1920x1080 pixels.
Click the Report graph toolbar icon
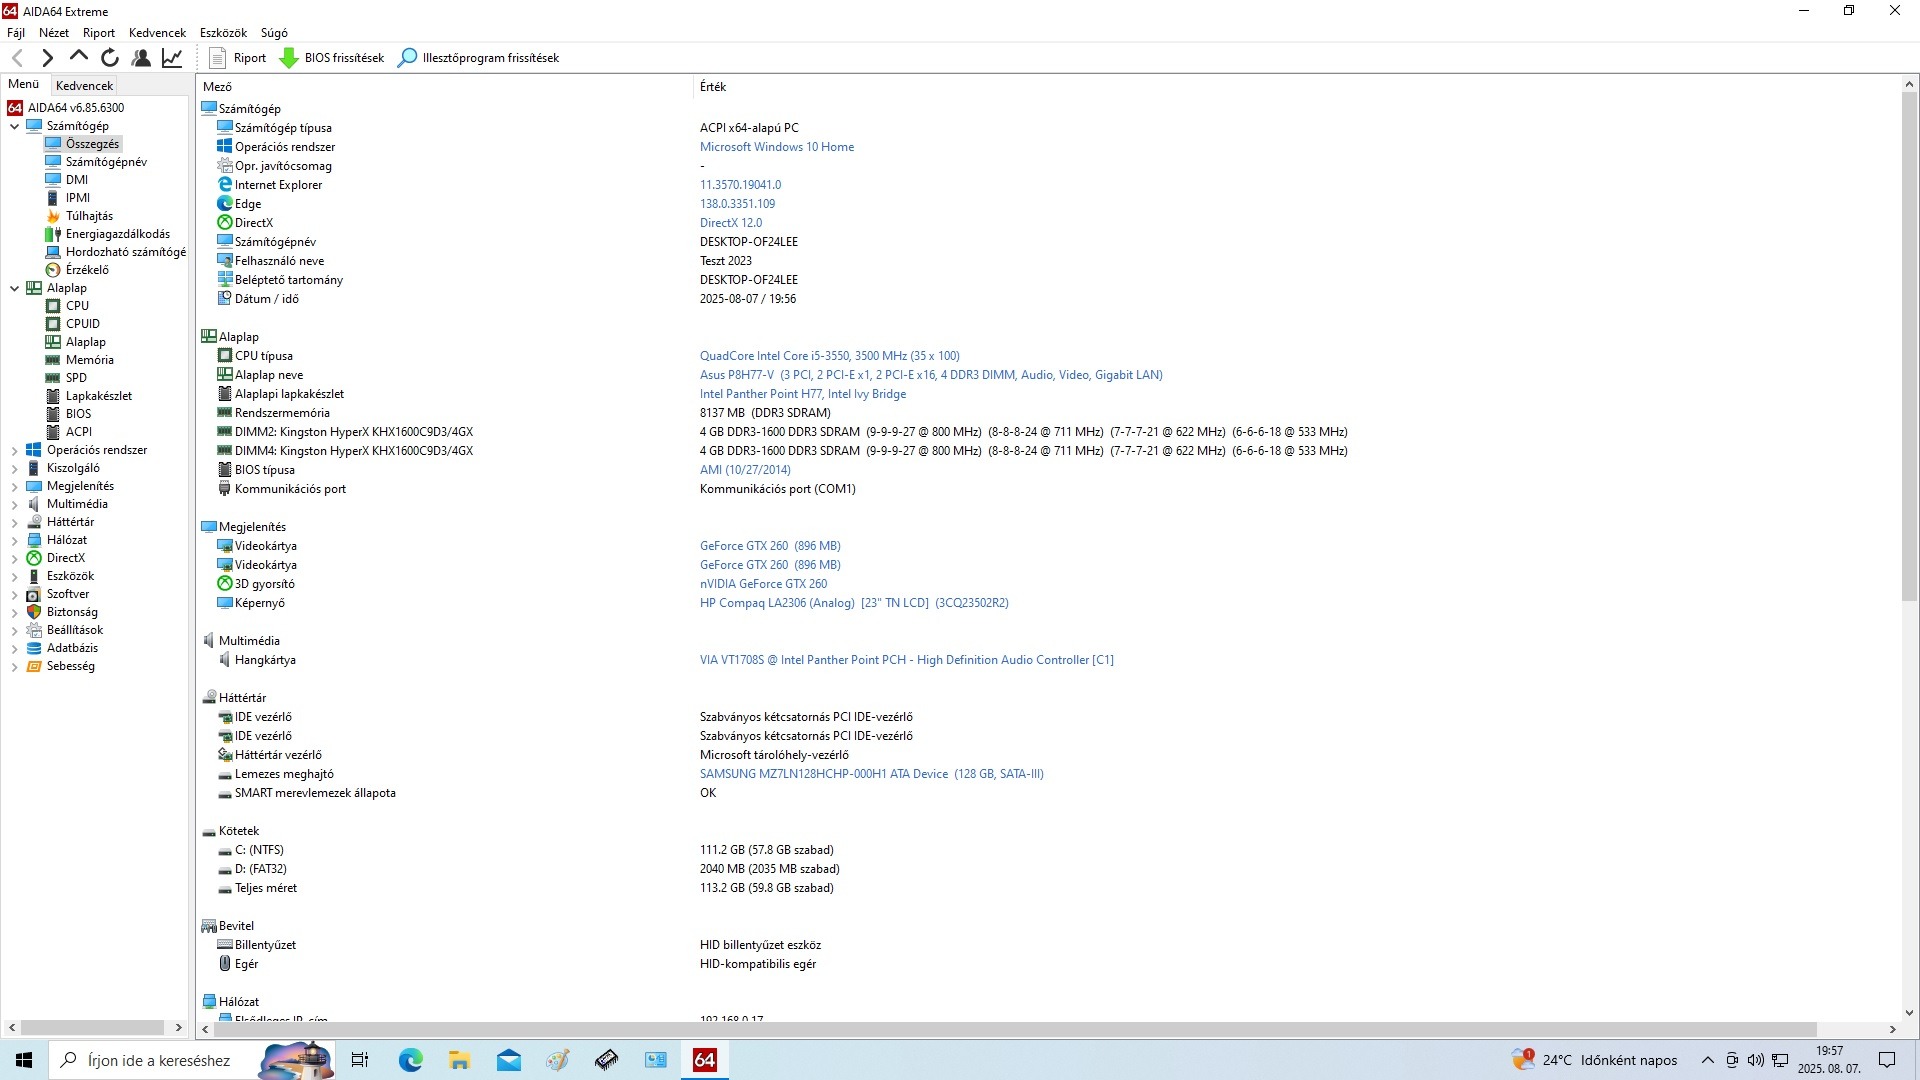(172, 58)
